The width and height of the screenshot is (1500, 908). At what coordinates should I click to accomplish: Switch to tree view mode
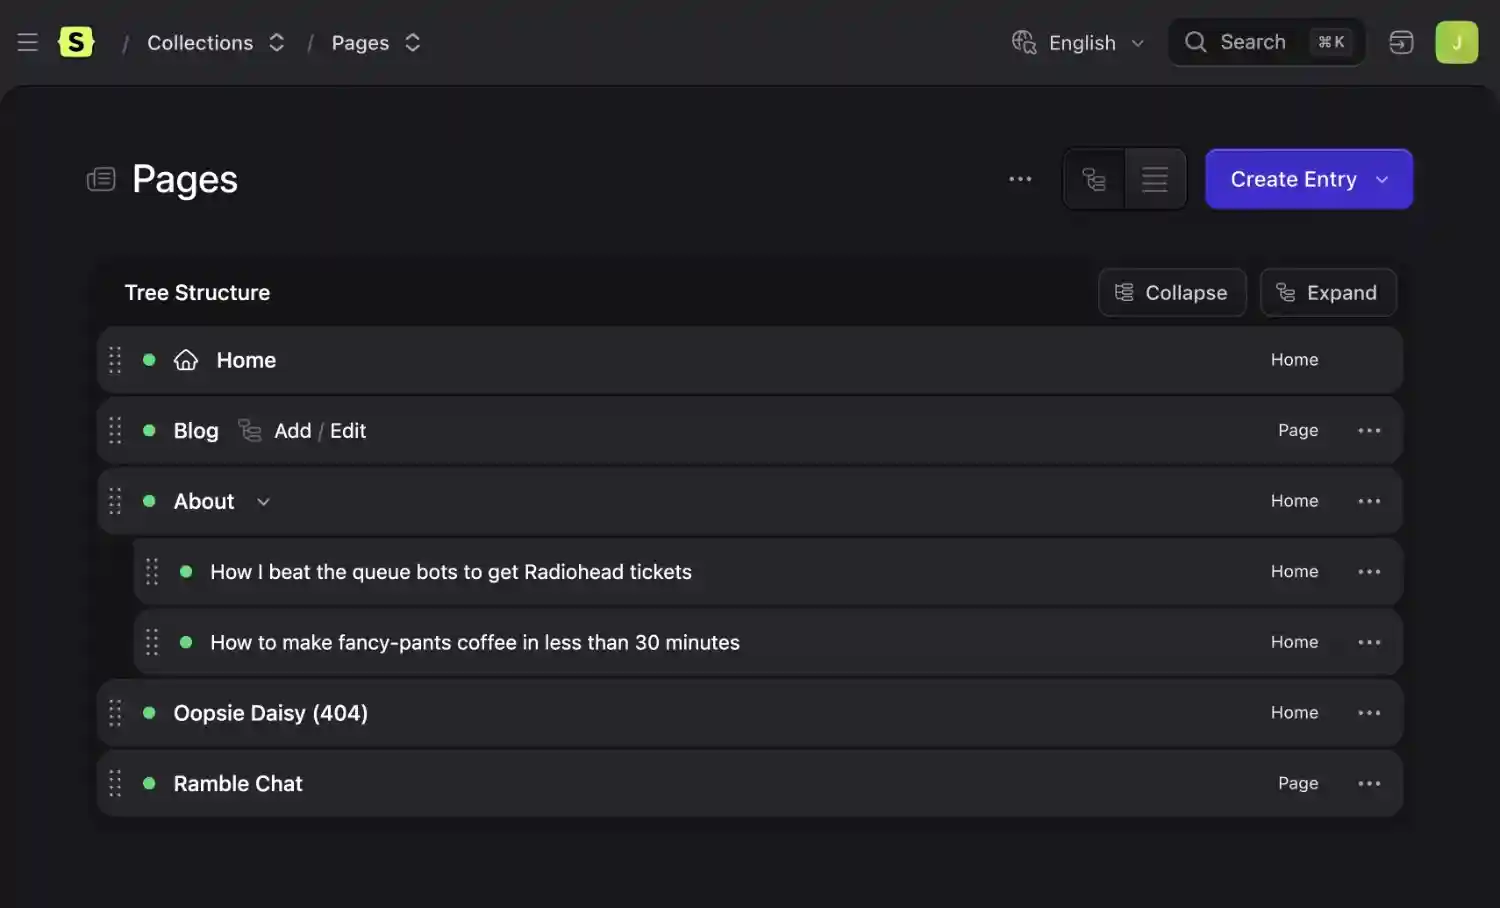click(x=1094, y=179)
